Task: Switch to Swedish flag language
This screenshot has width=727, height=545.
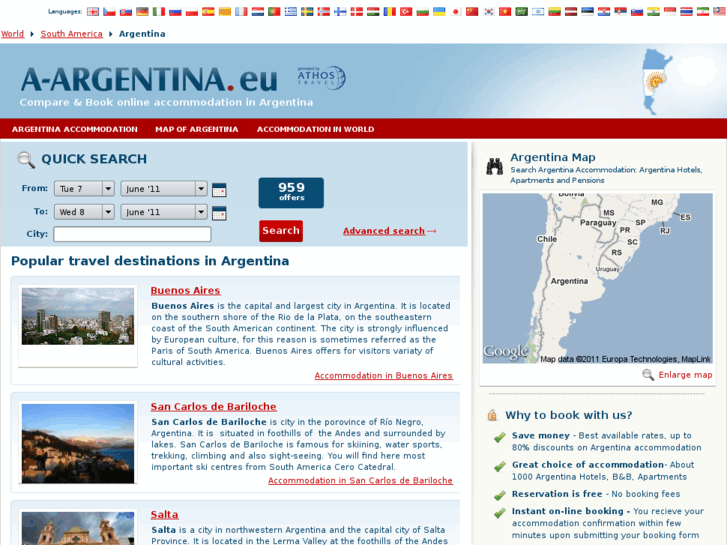Action: tap(307, 12)
